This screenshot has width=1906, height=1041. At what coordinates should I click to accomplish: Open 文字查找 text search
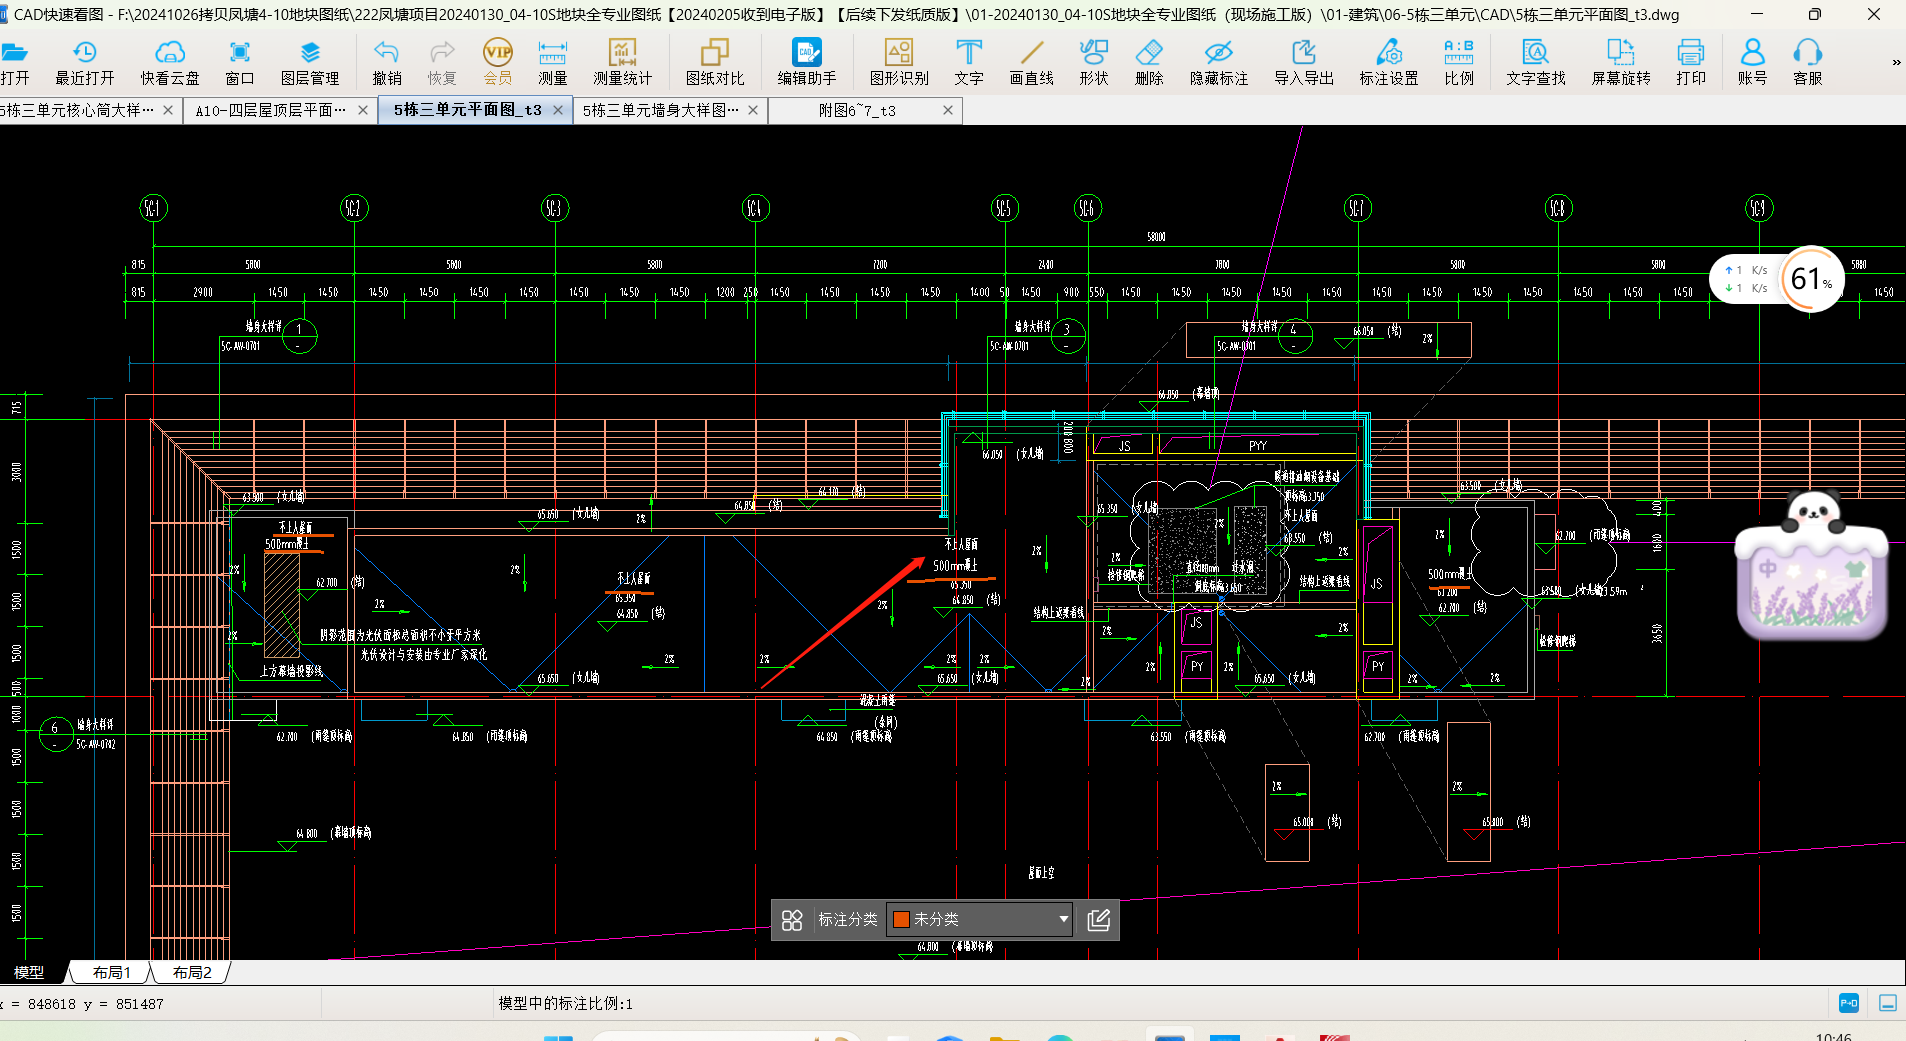(x=1536, y=62)
